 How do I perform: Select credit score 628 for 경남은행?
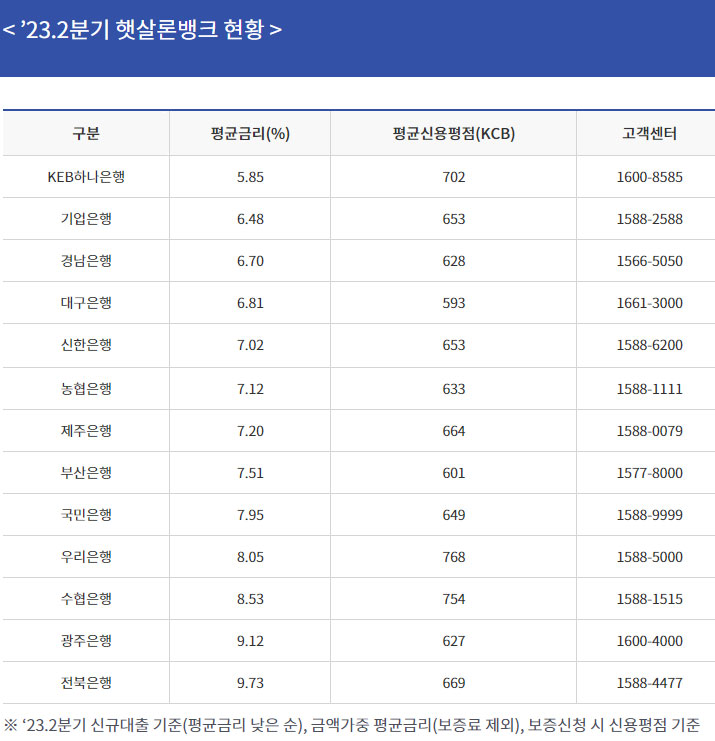click(454, 261)
